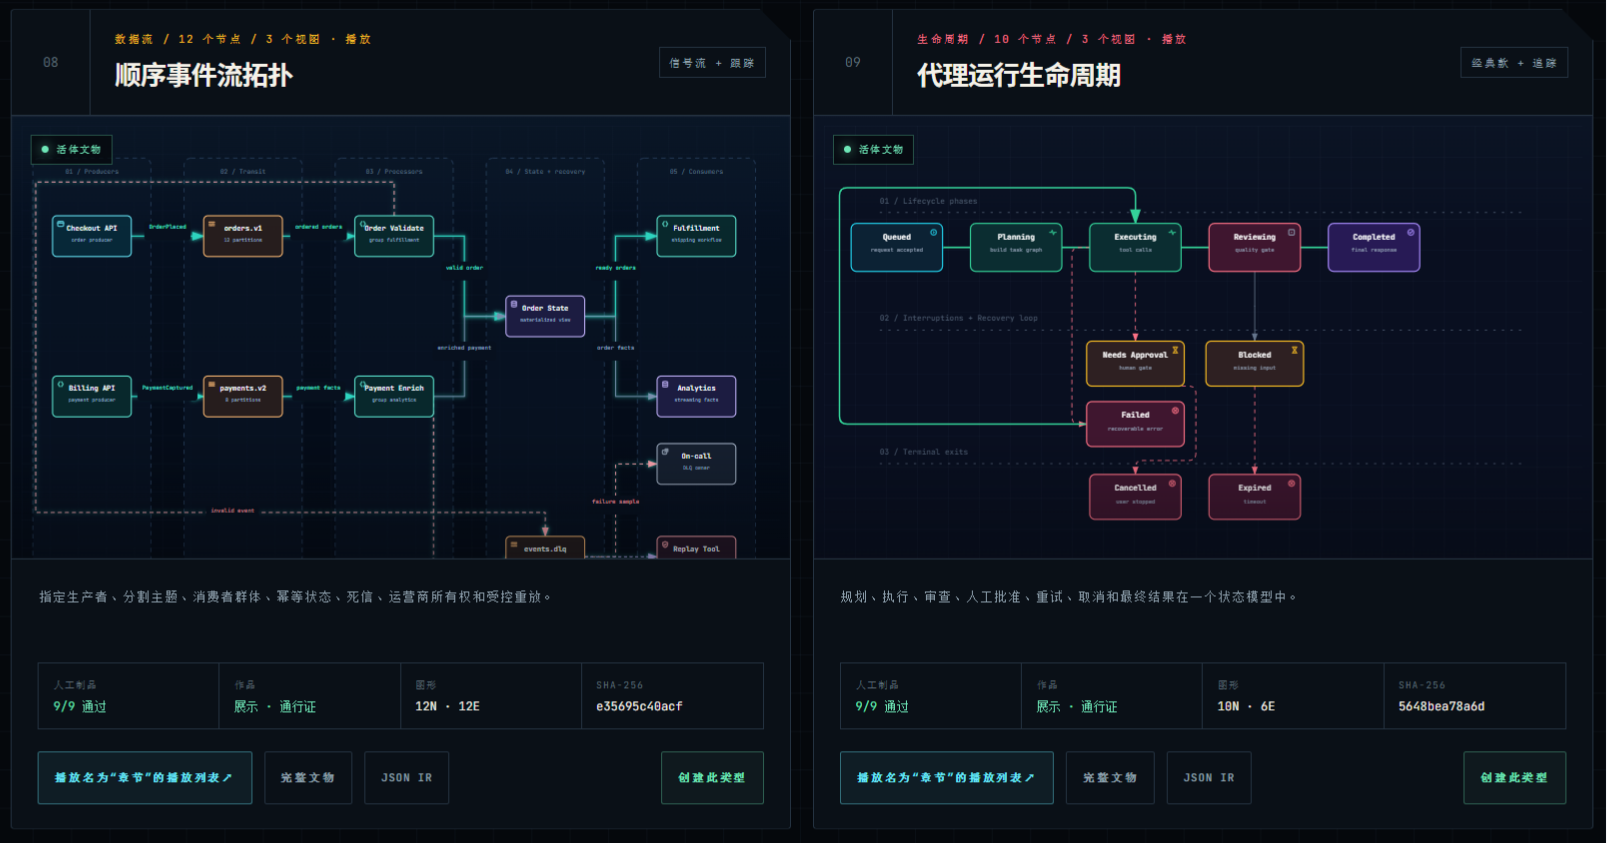Click the 'order facts' edge label

click(x=616, y=348)
